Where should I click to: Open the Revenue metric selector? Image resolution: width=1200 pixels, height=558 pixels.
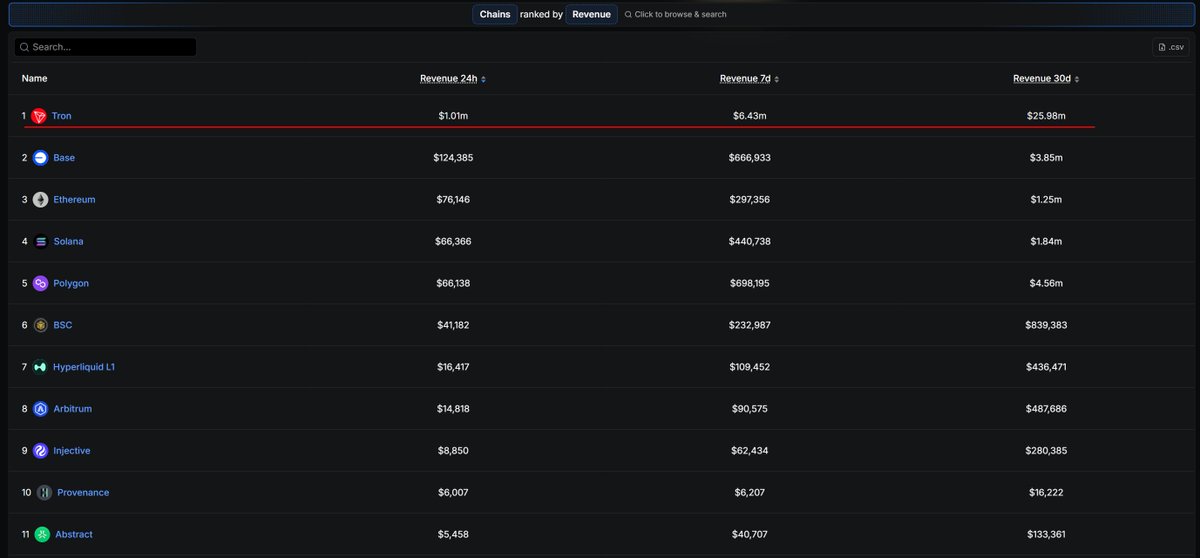591,15
